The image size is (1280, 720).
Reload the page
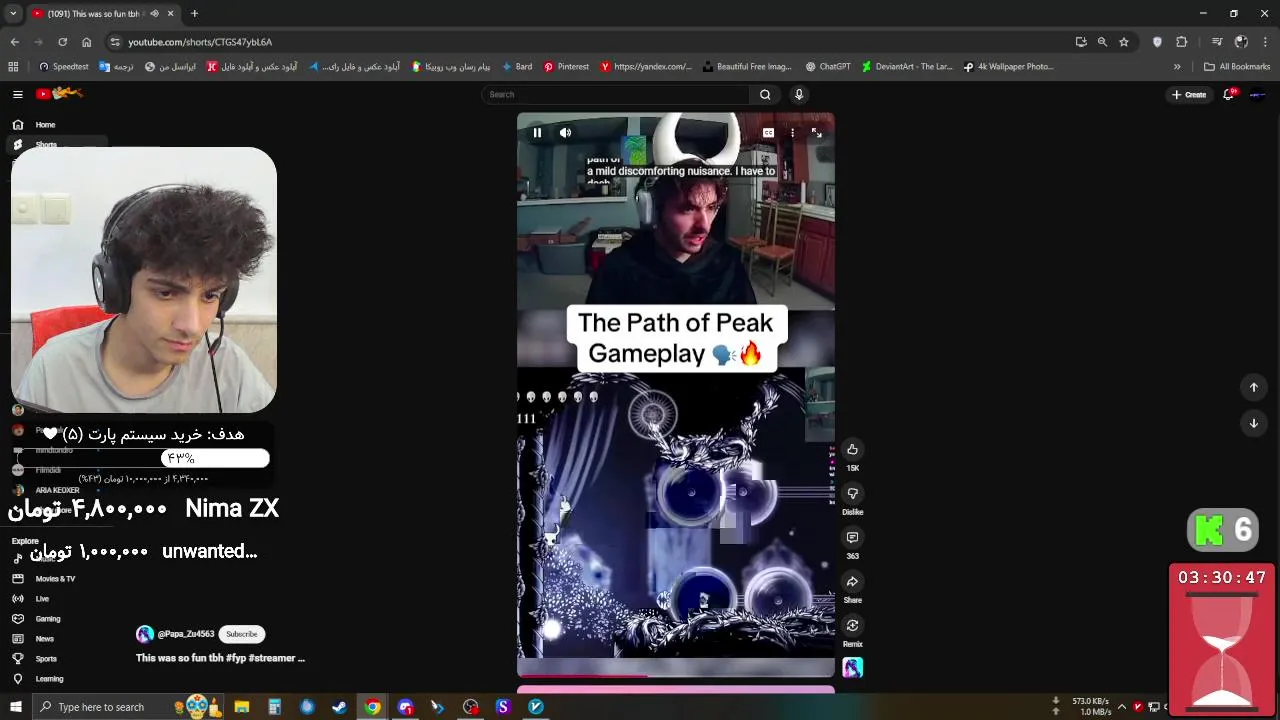(x=62, y=42)
